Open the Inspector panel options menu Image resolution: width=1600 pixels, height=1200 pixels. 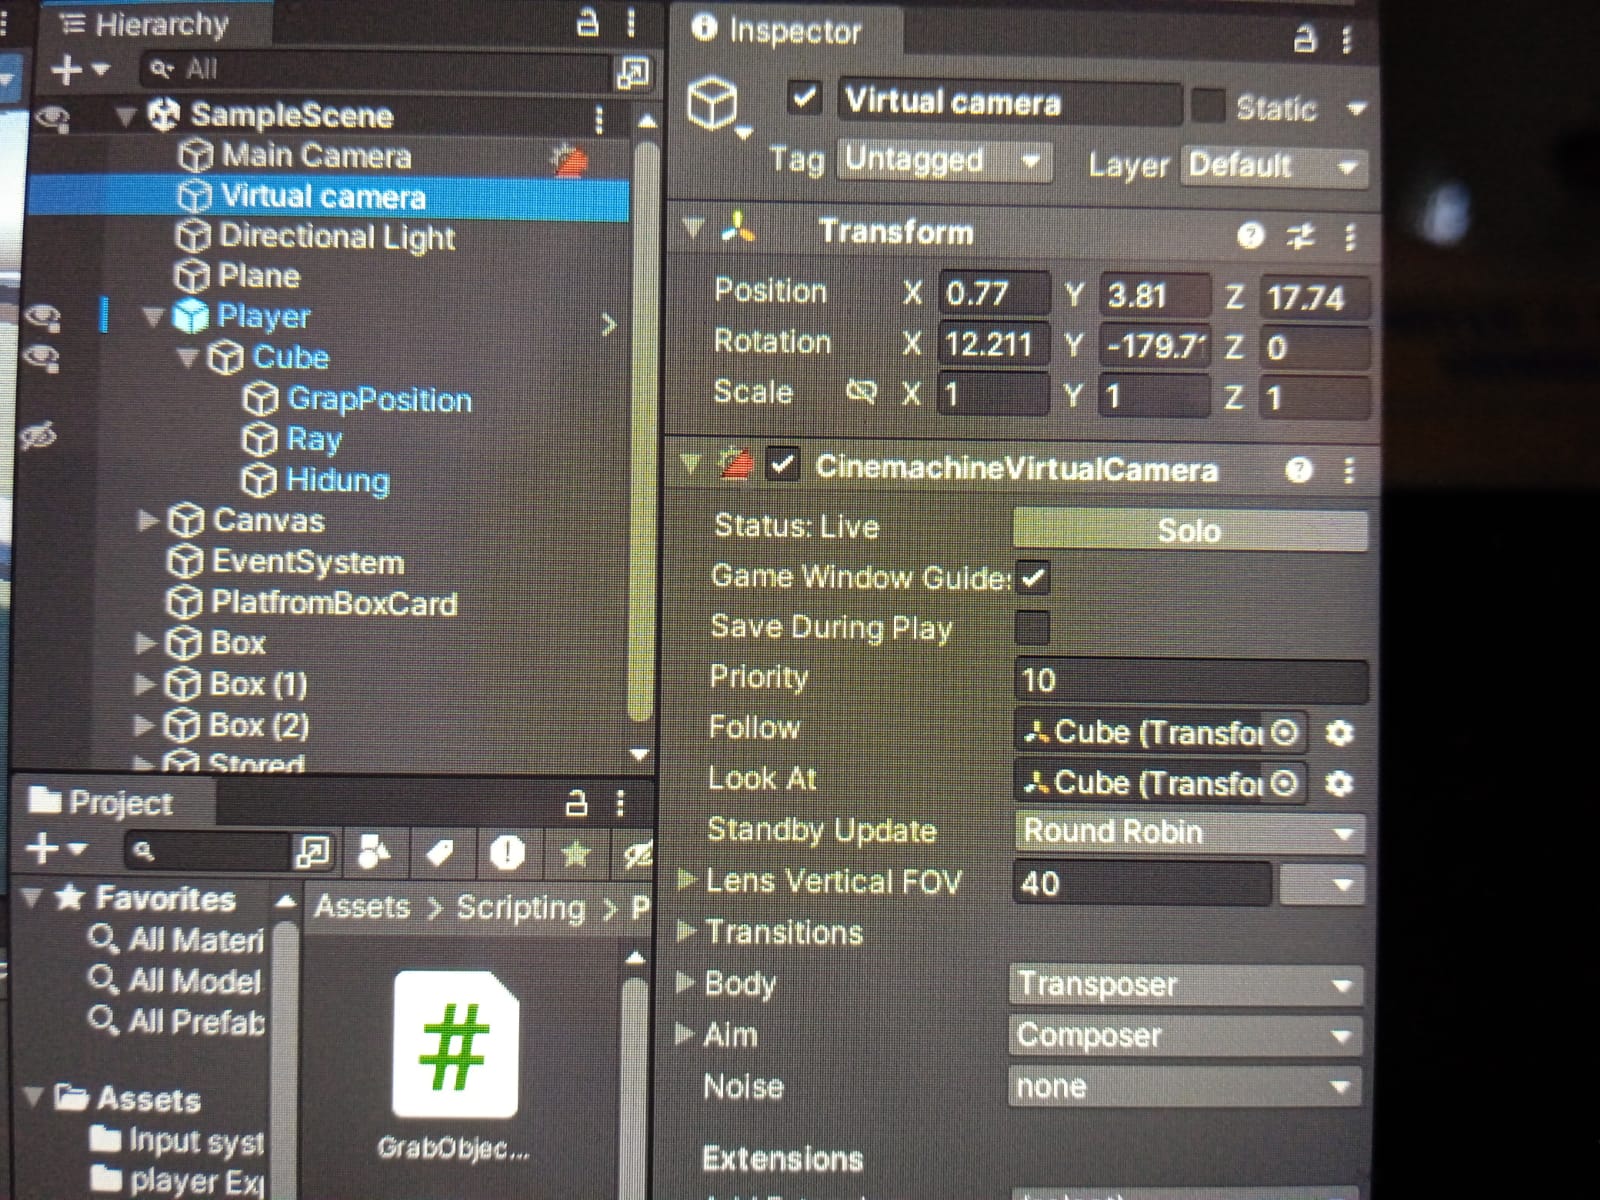click(x=1347, y=39)
